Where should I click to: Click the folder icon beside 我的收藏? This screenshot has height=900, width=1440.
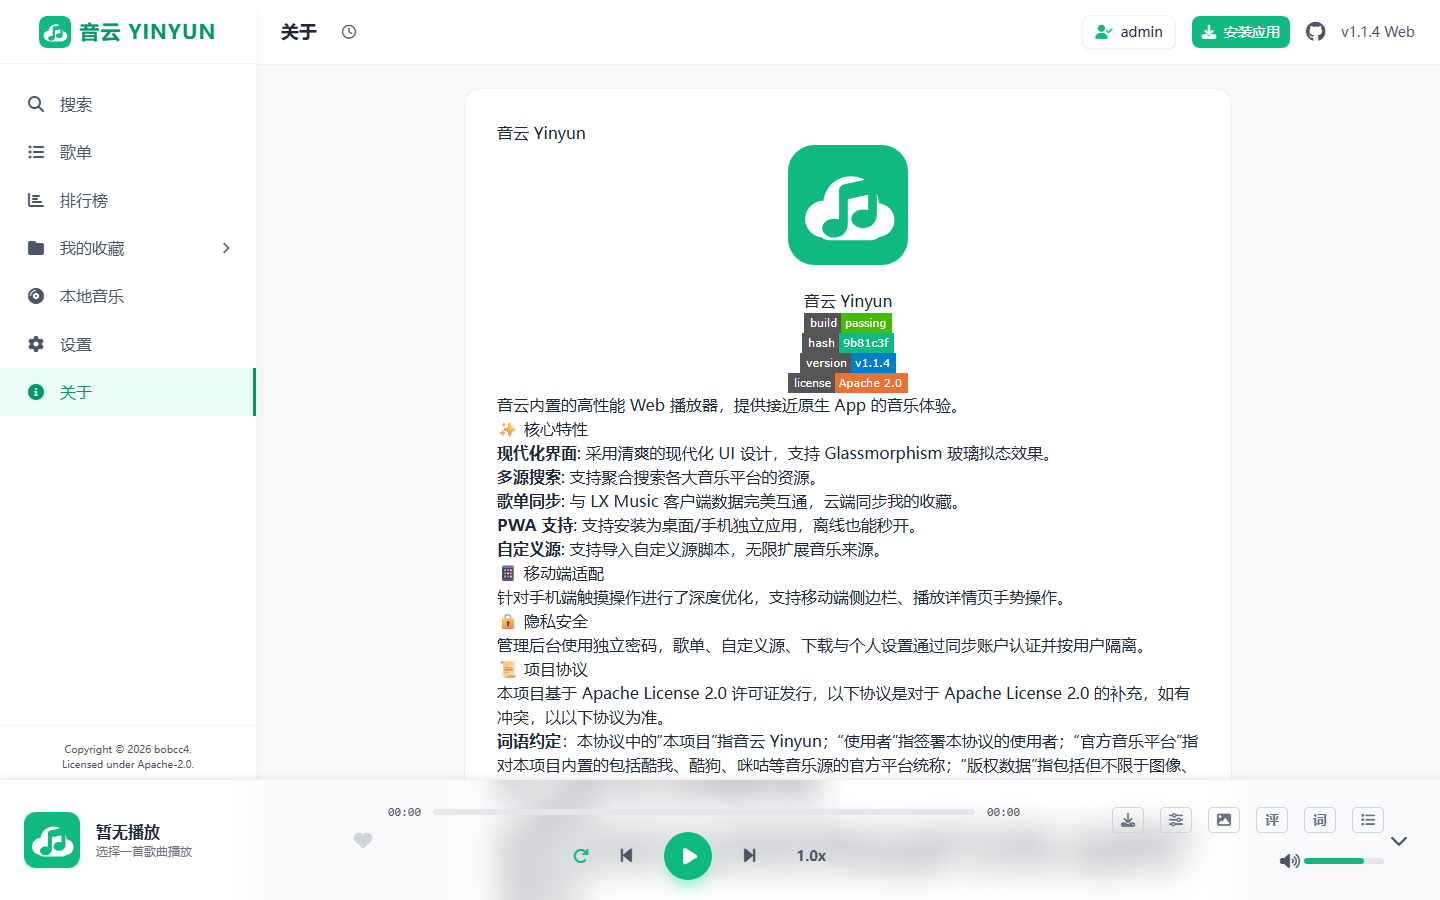pos(36,248)
